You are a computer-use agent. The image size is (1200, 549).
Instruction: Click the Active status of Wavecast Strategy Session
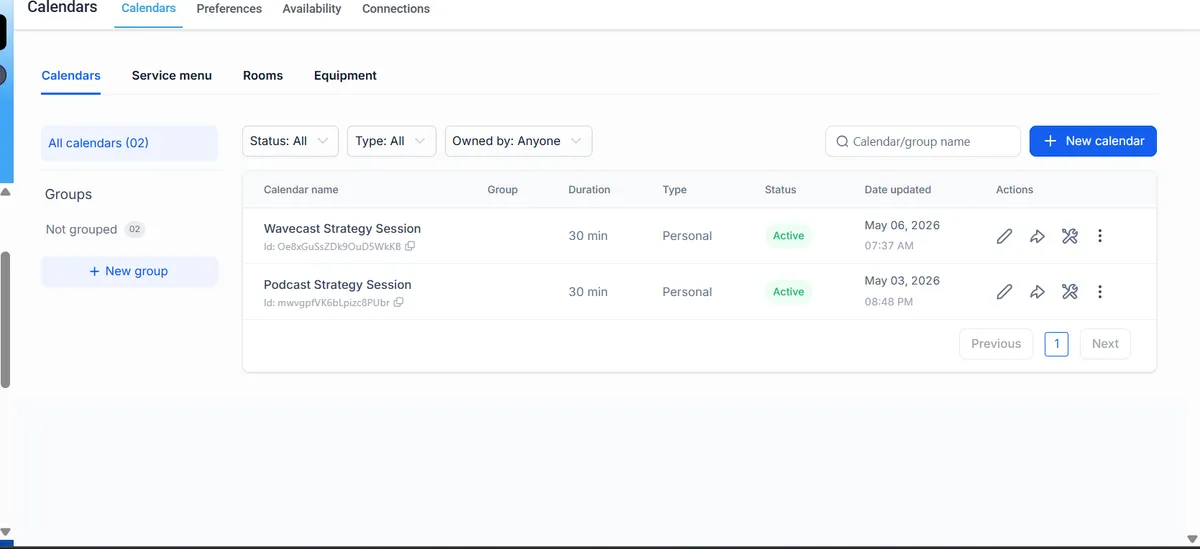tap(788, 236)
